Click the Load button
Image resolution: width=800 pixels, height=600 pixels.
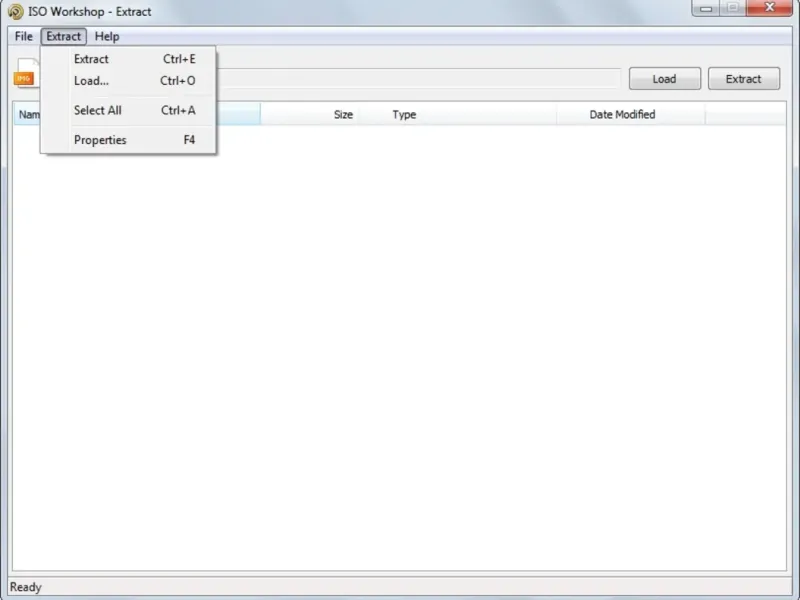[x=664, y=79]
